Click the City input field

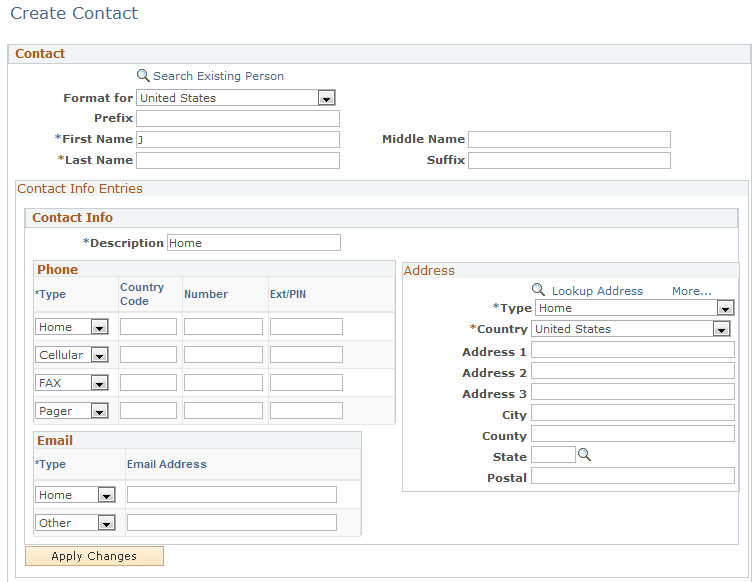[x=633, y=413]
